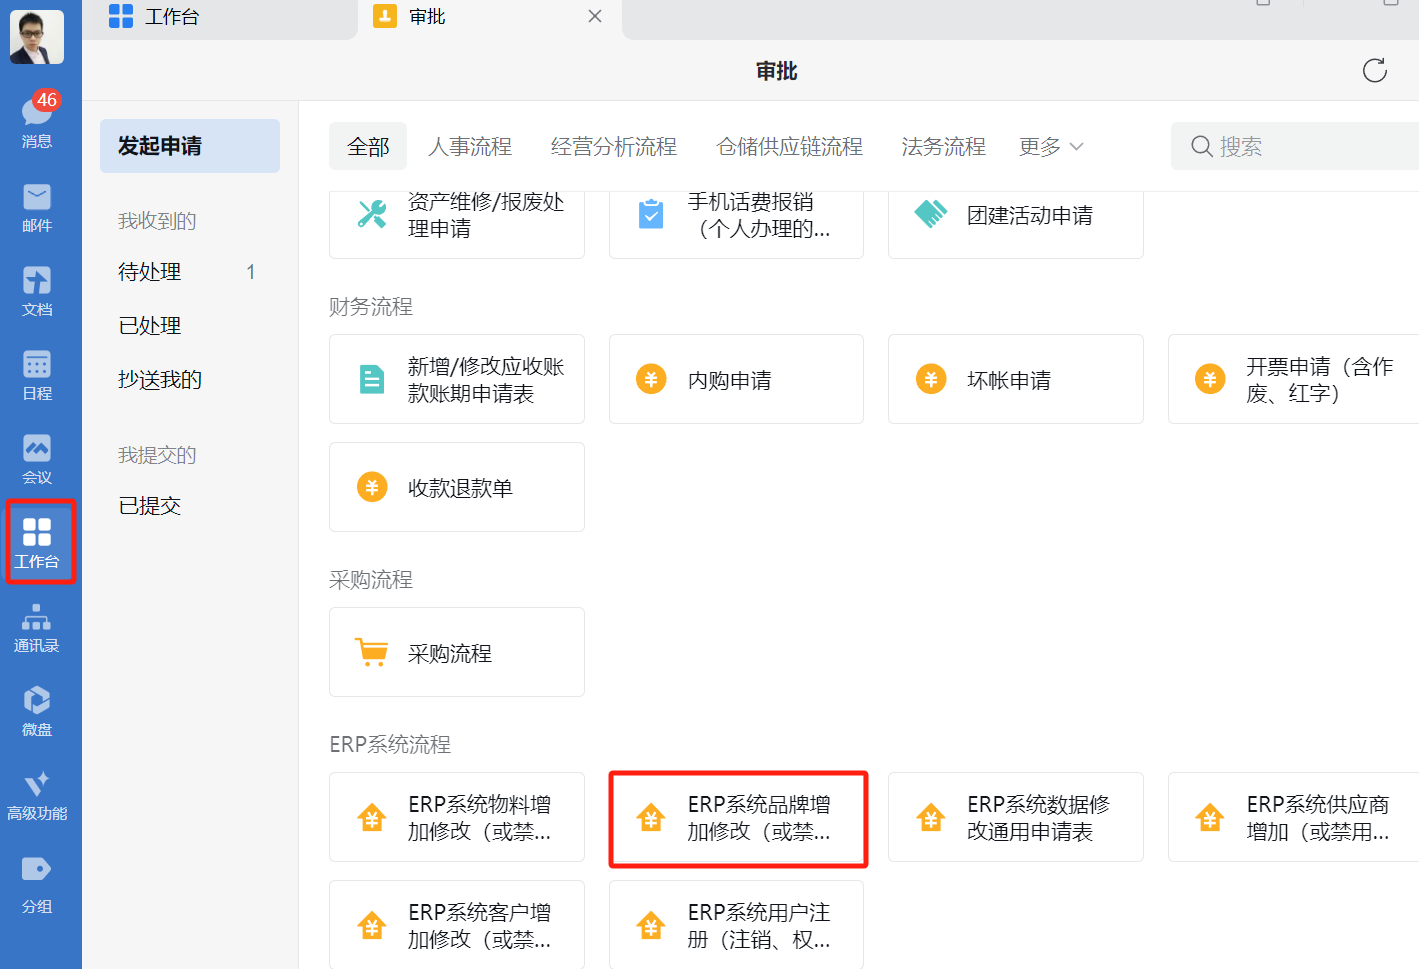
Task: Click yen icon of 收款退款单
Action: (x=372, y=487)
